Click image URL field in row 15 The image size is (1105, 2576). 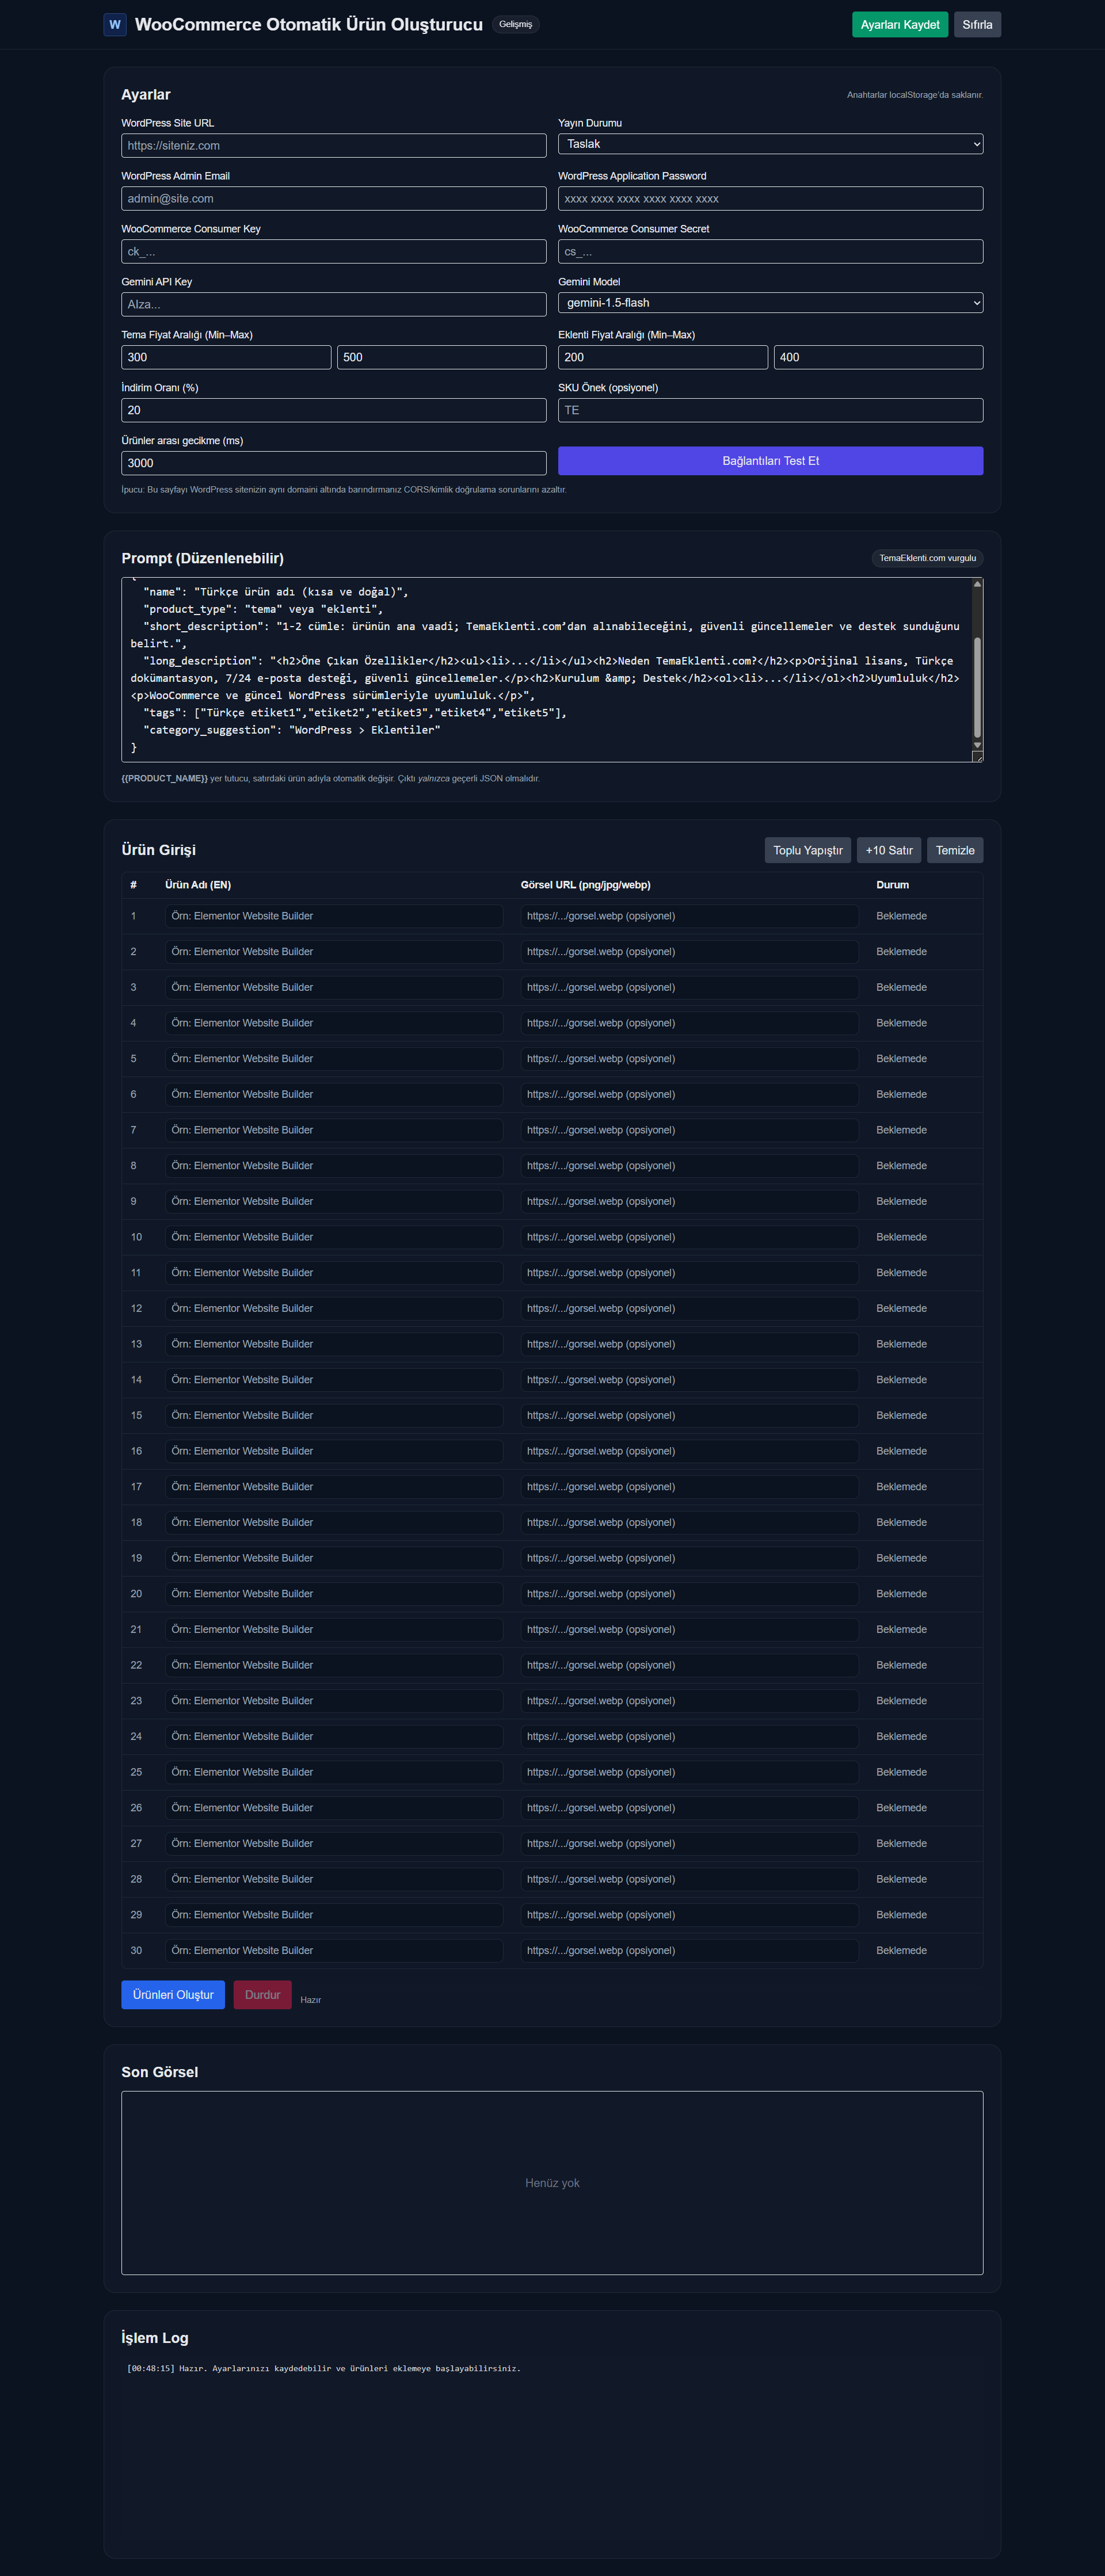tap(689, 1416)
